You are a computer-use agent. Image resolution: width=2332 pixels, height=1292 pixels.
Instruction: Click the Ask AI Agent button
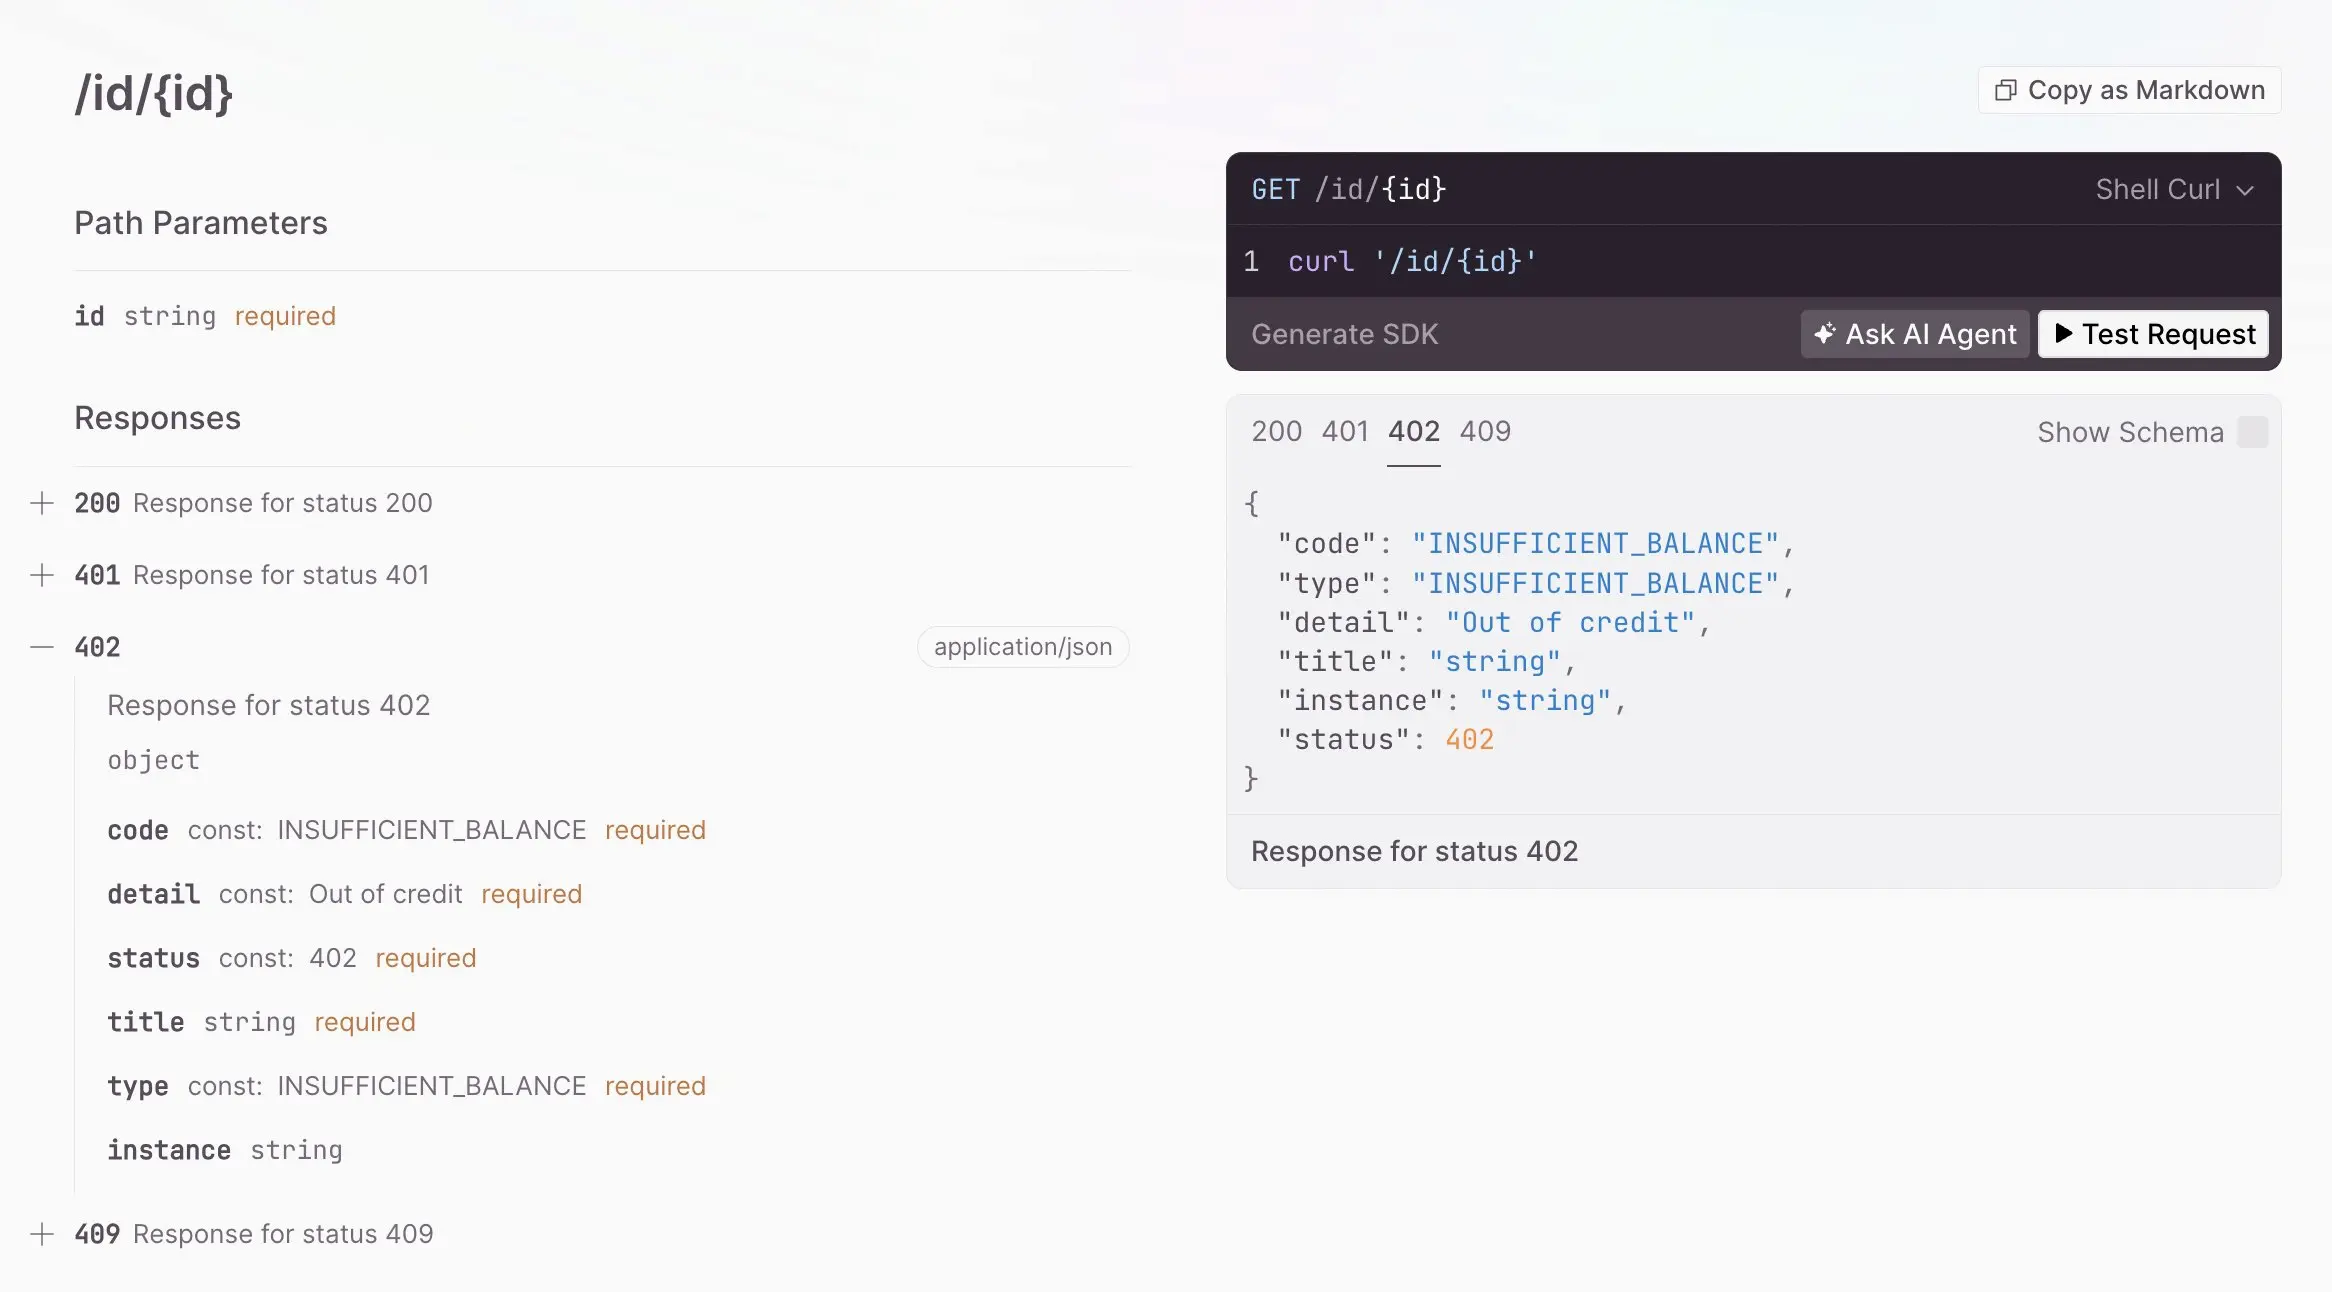1914,334
